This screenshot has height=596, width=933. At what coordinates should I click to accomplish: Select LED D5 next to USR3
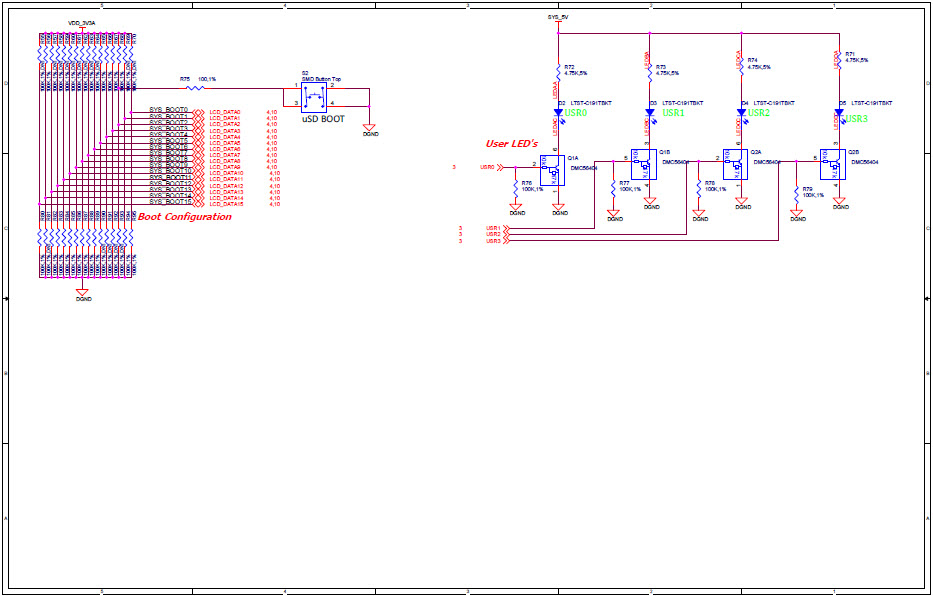(839, 112)
